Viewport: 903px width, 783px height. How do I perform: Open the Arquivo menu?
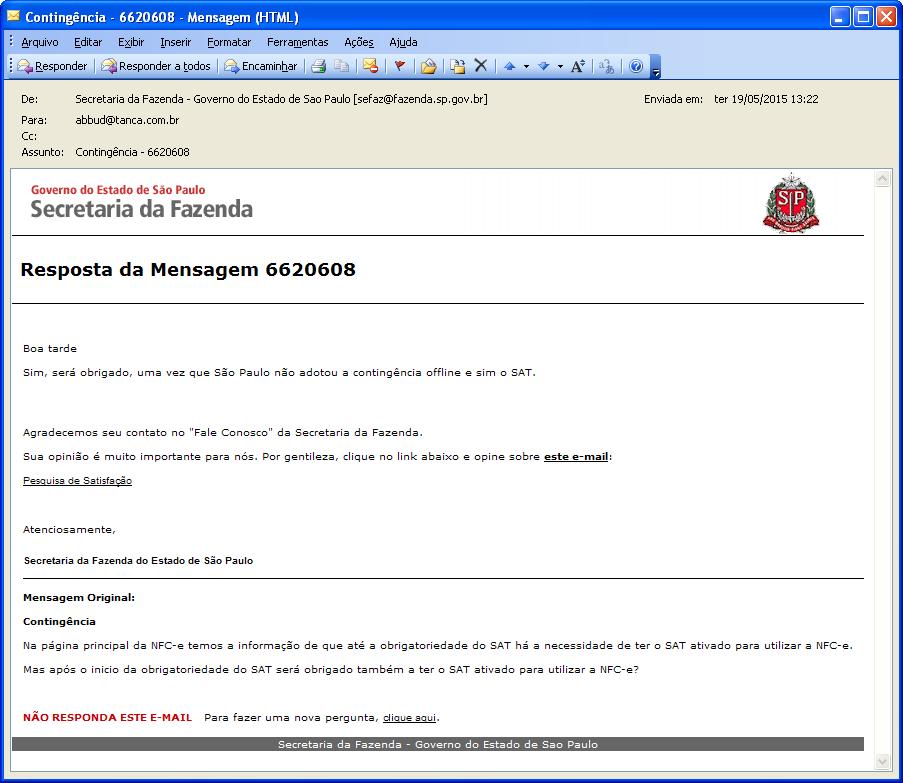[40, 42]
